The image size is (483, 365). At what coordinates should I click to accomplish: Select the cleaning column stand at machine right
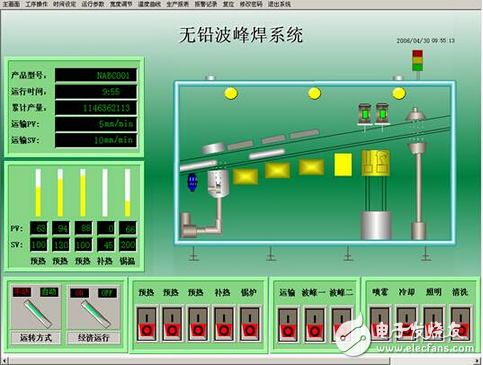(x=417, y=191)
